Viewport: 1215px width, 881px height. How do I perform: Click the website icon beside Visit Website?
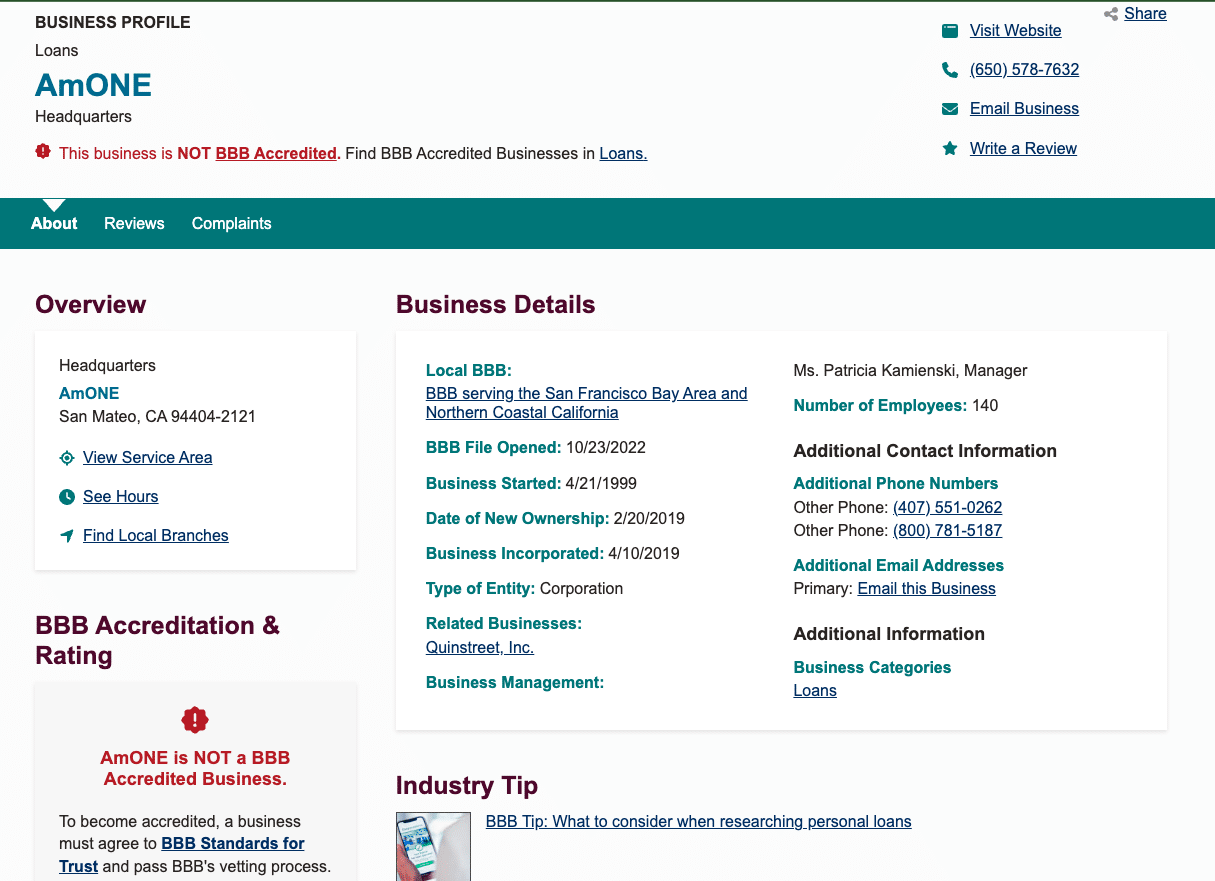(949, 31)
